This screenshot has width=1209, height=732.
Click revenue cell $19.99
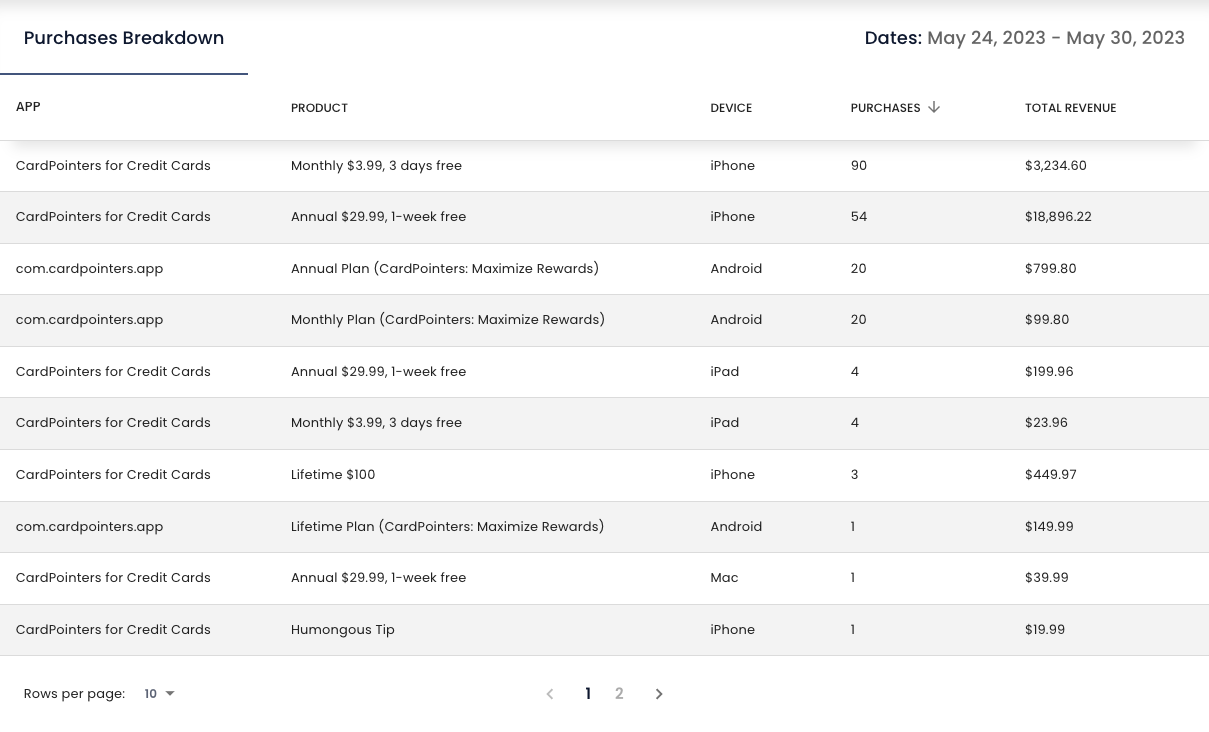coord(1045,630)
